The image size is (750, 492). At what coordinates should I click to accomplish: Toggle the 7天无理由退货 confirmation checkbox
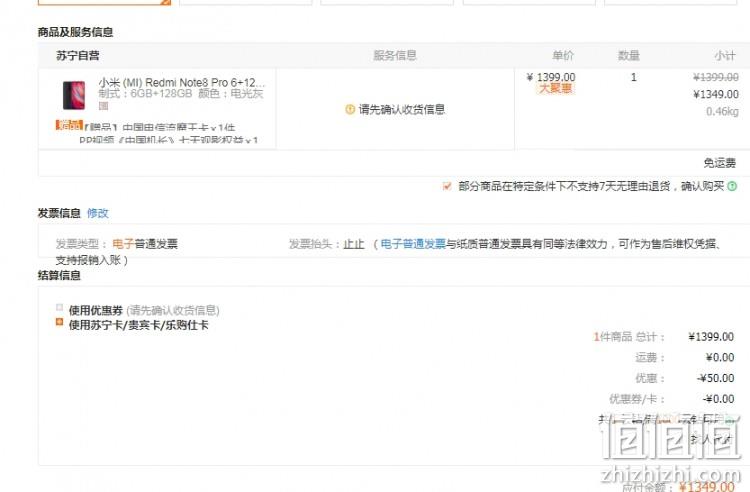tap(447, 186)
